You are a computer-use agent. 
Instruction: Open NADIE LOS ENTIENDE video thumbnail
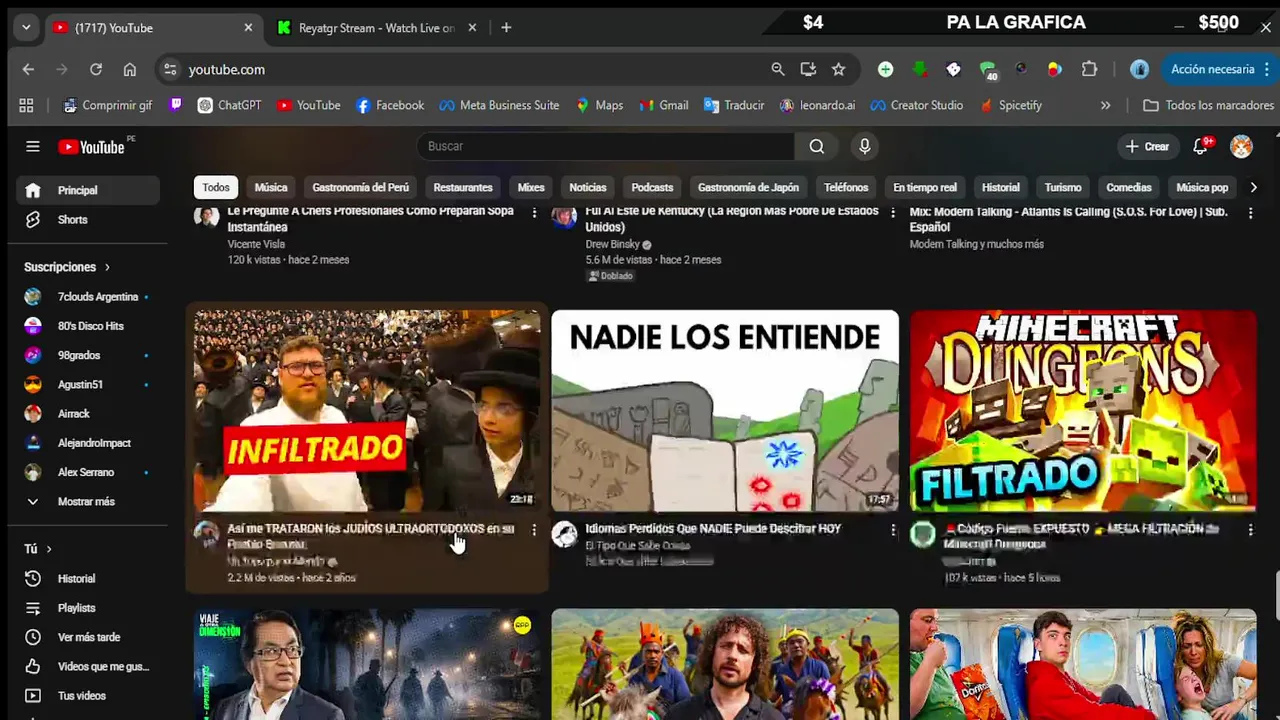pos(725,410)
